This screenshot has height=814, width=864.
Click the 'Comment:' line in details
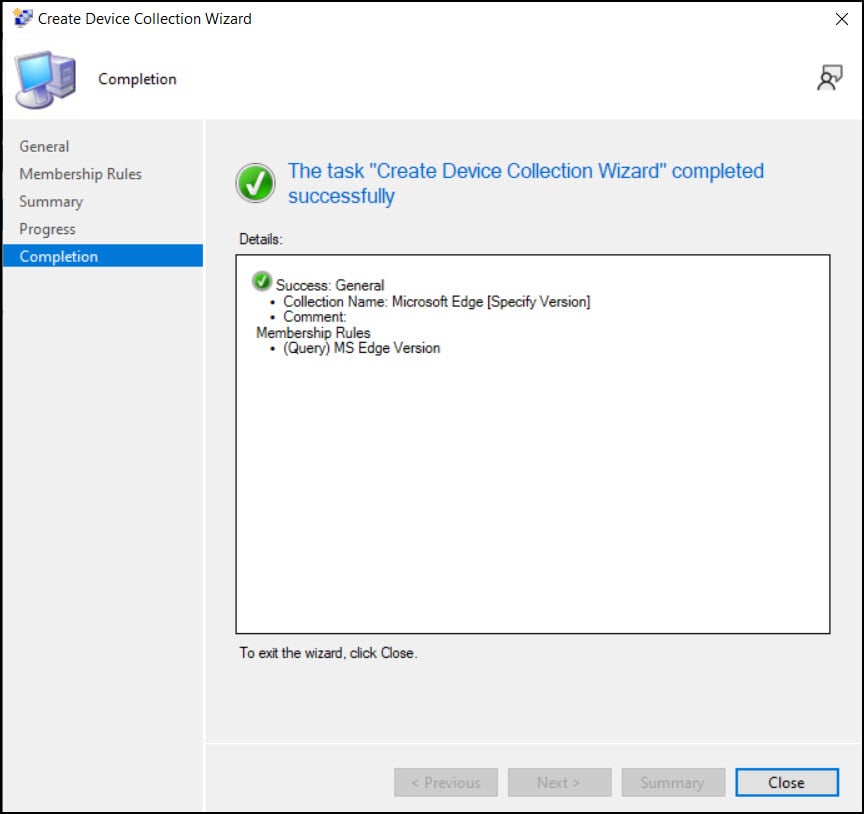315,317
